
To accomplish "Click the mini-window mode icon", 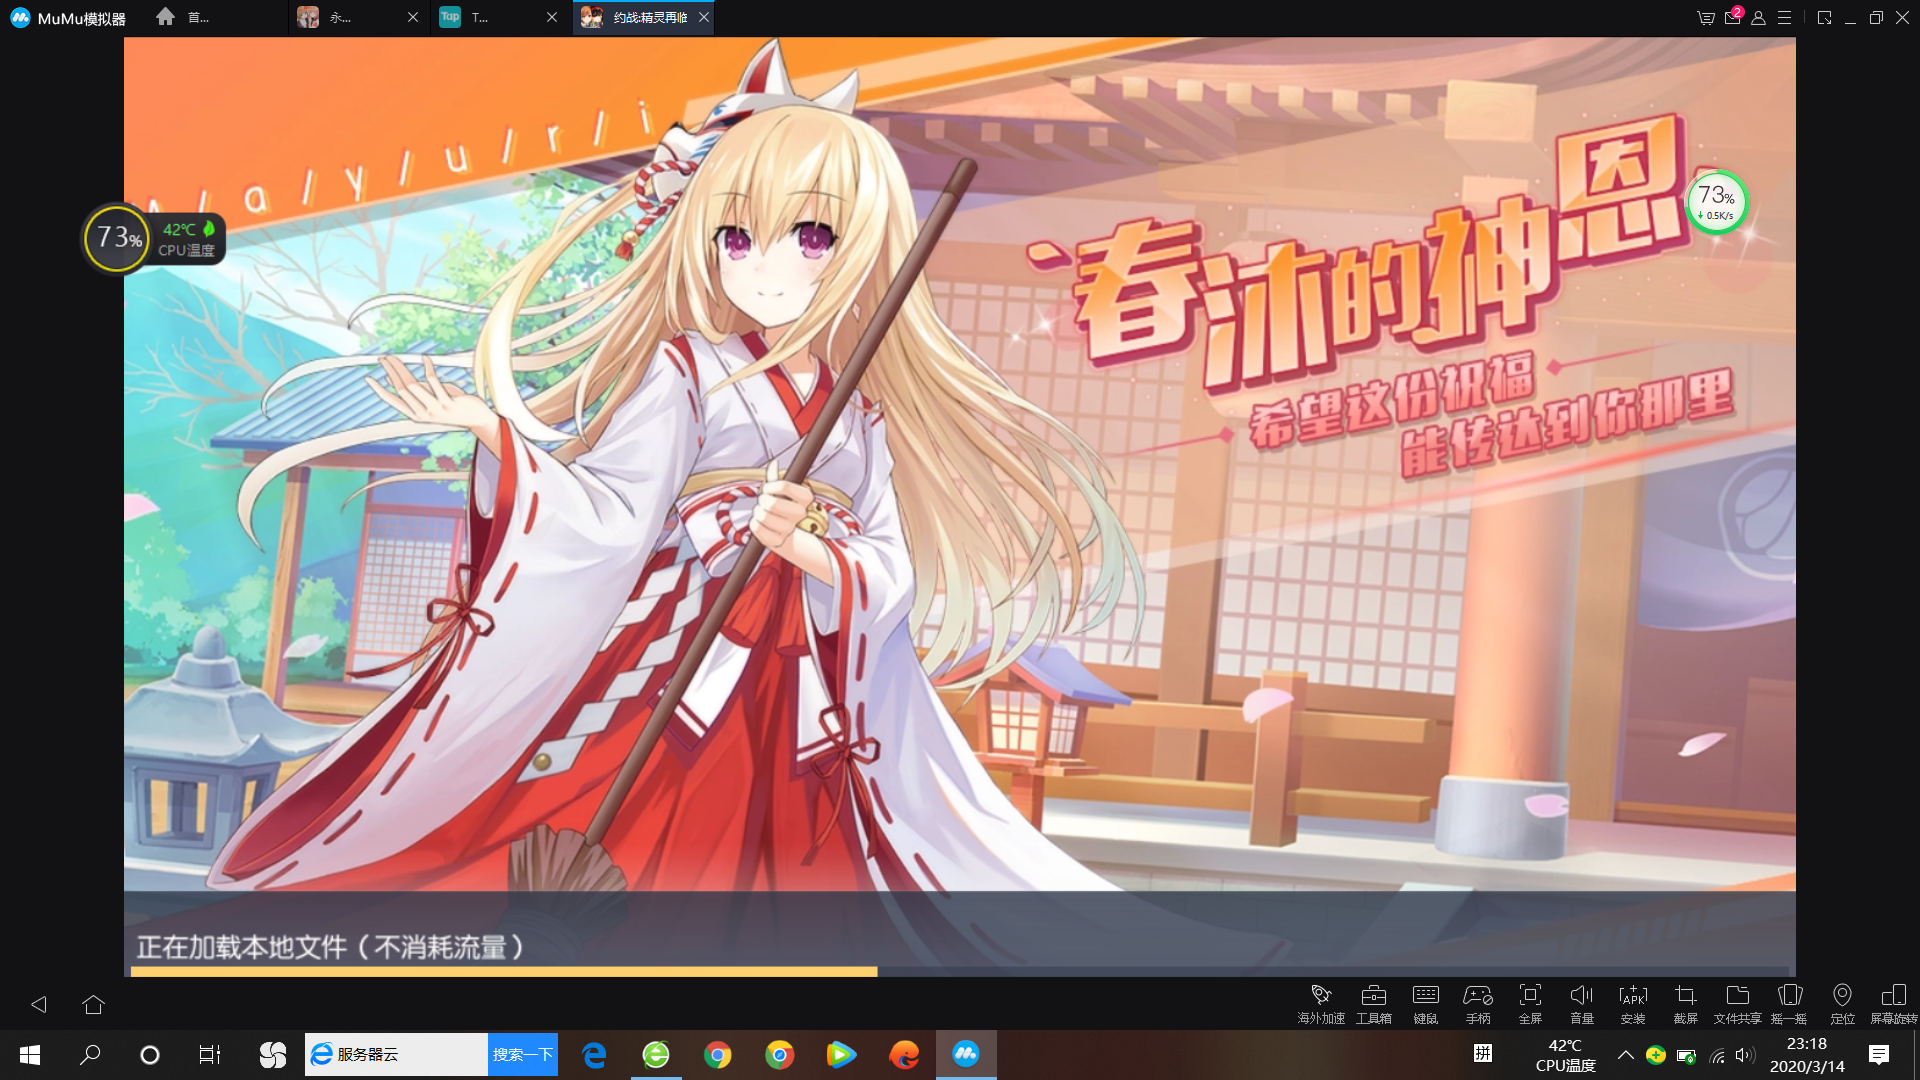I will click(1825, 18).
